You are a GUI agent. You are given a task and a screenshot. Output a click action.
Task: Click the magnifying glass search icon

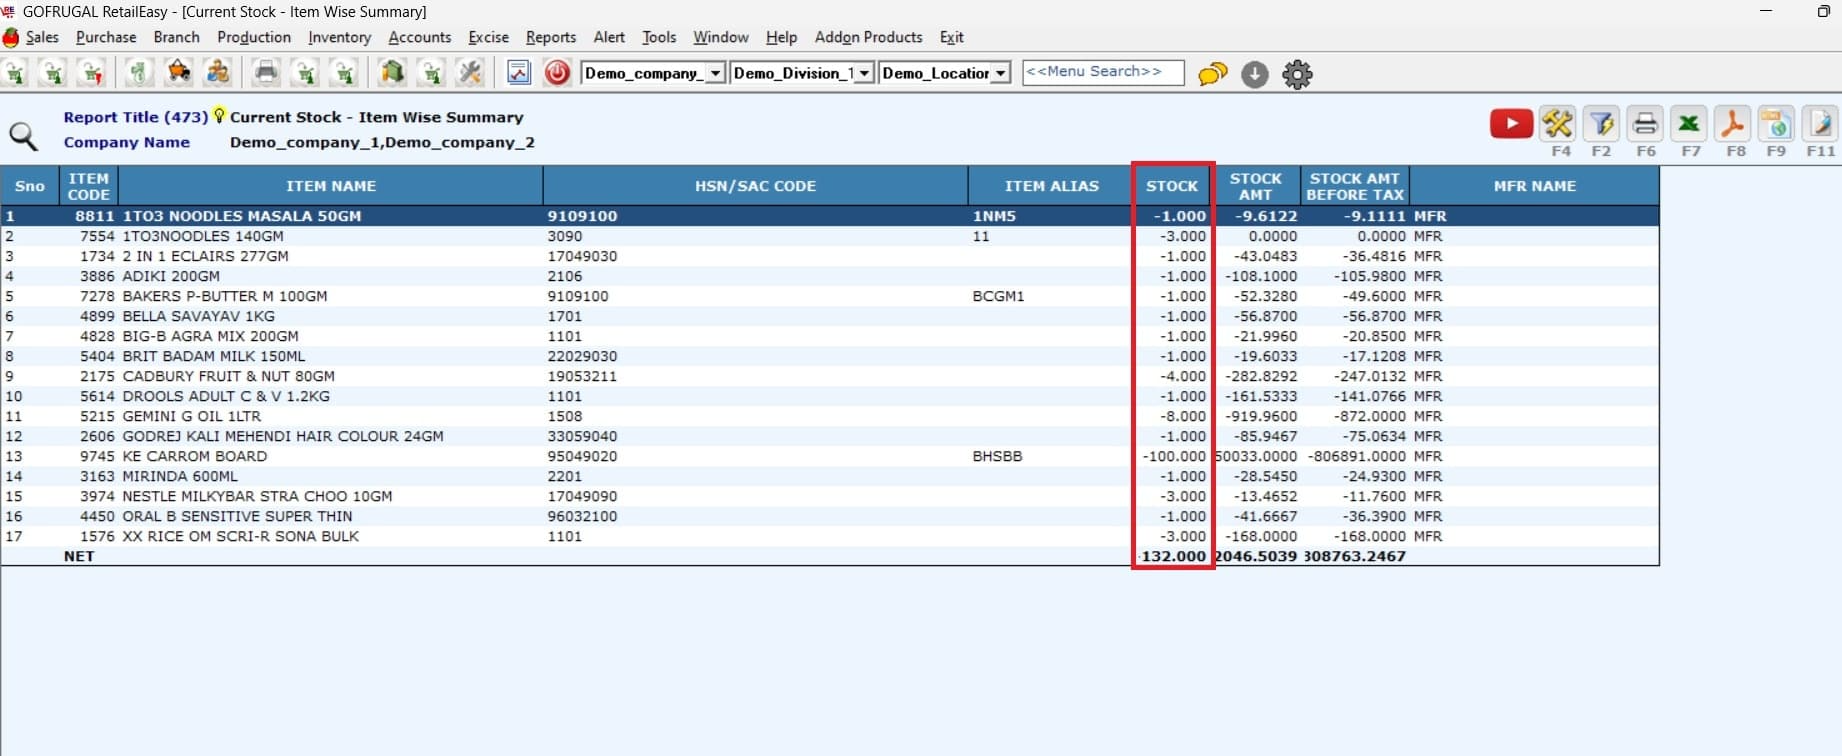(x=23, y=136)
